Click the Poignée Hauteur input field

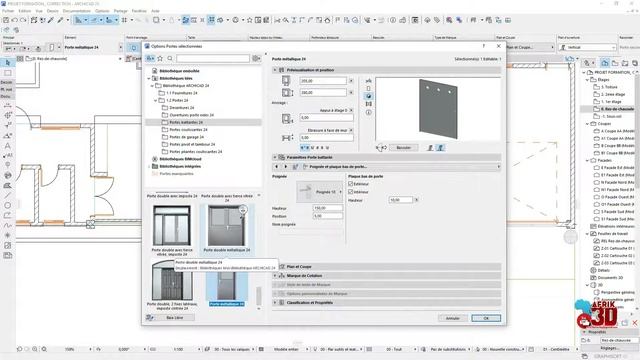tap(328, 208)
